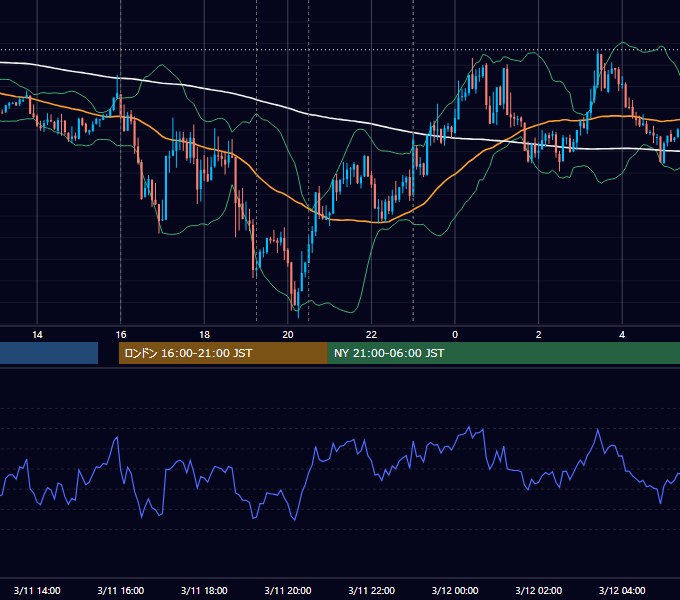Image resolution: width=680 pixels, height=600 pixels.
Task: Click hour label 14 on upper chart axis
Action: tap(37, 335)
